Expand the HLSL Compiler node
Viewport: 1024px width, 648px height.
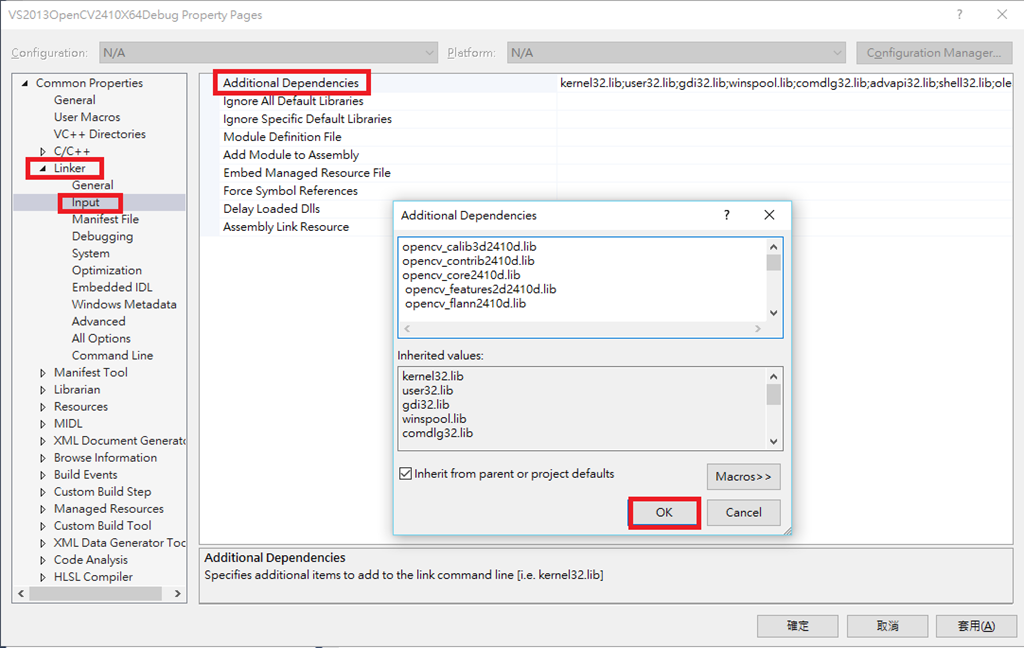click(43, 577)
